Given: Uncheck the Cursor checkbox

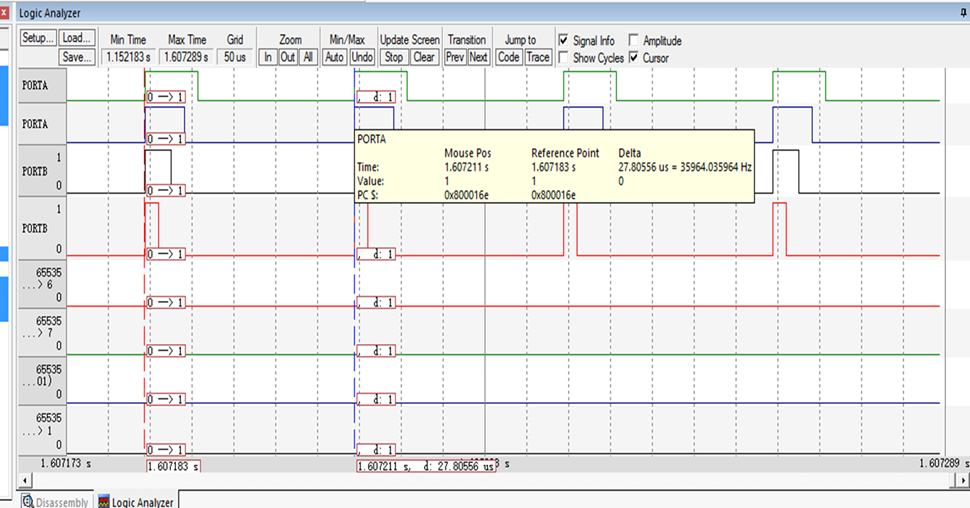Looking at the screenshot, I should [634, 58].
